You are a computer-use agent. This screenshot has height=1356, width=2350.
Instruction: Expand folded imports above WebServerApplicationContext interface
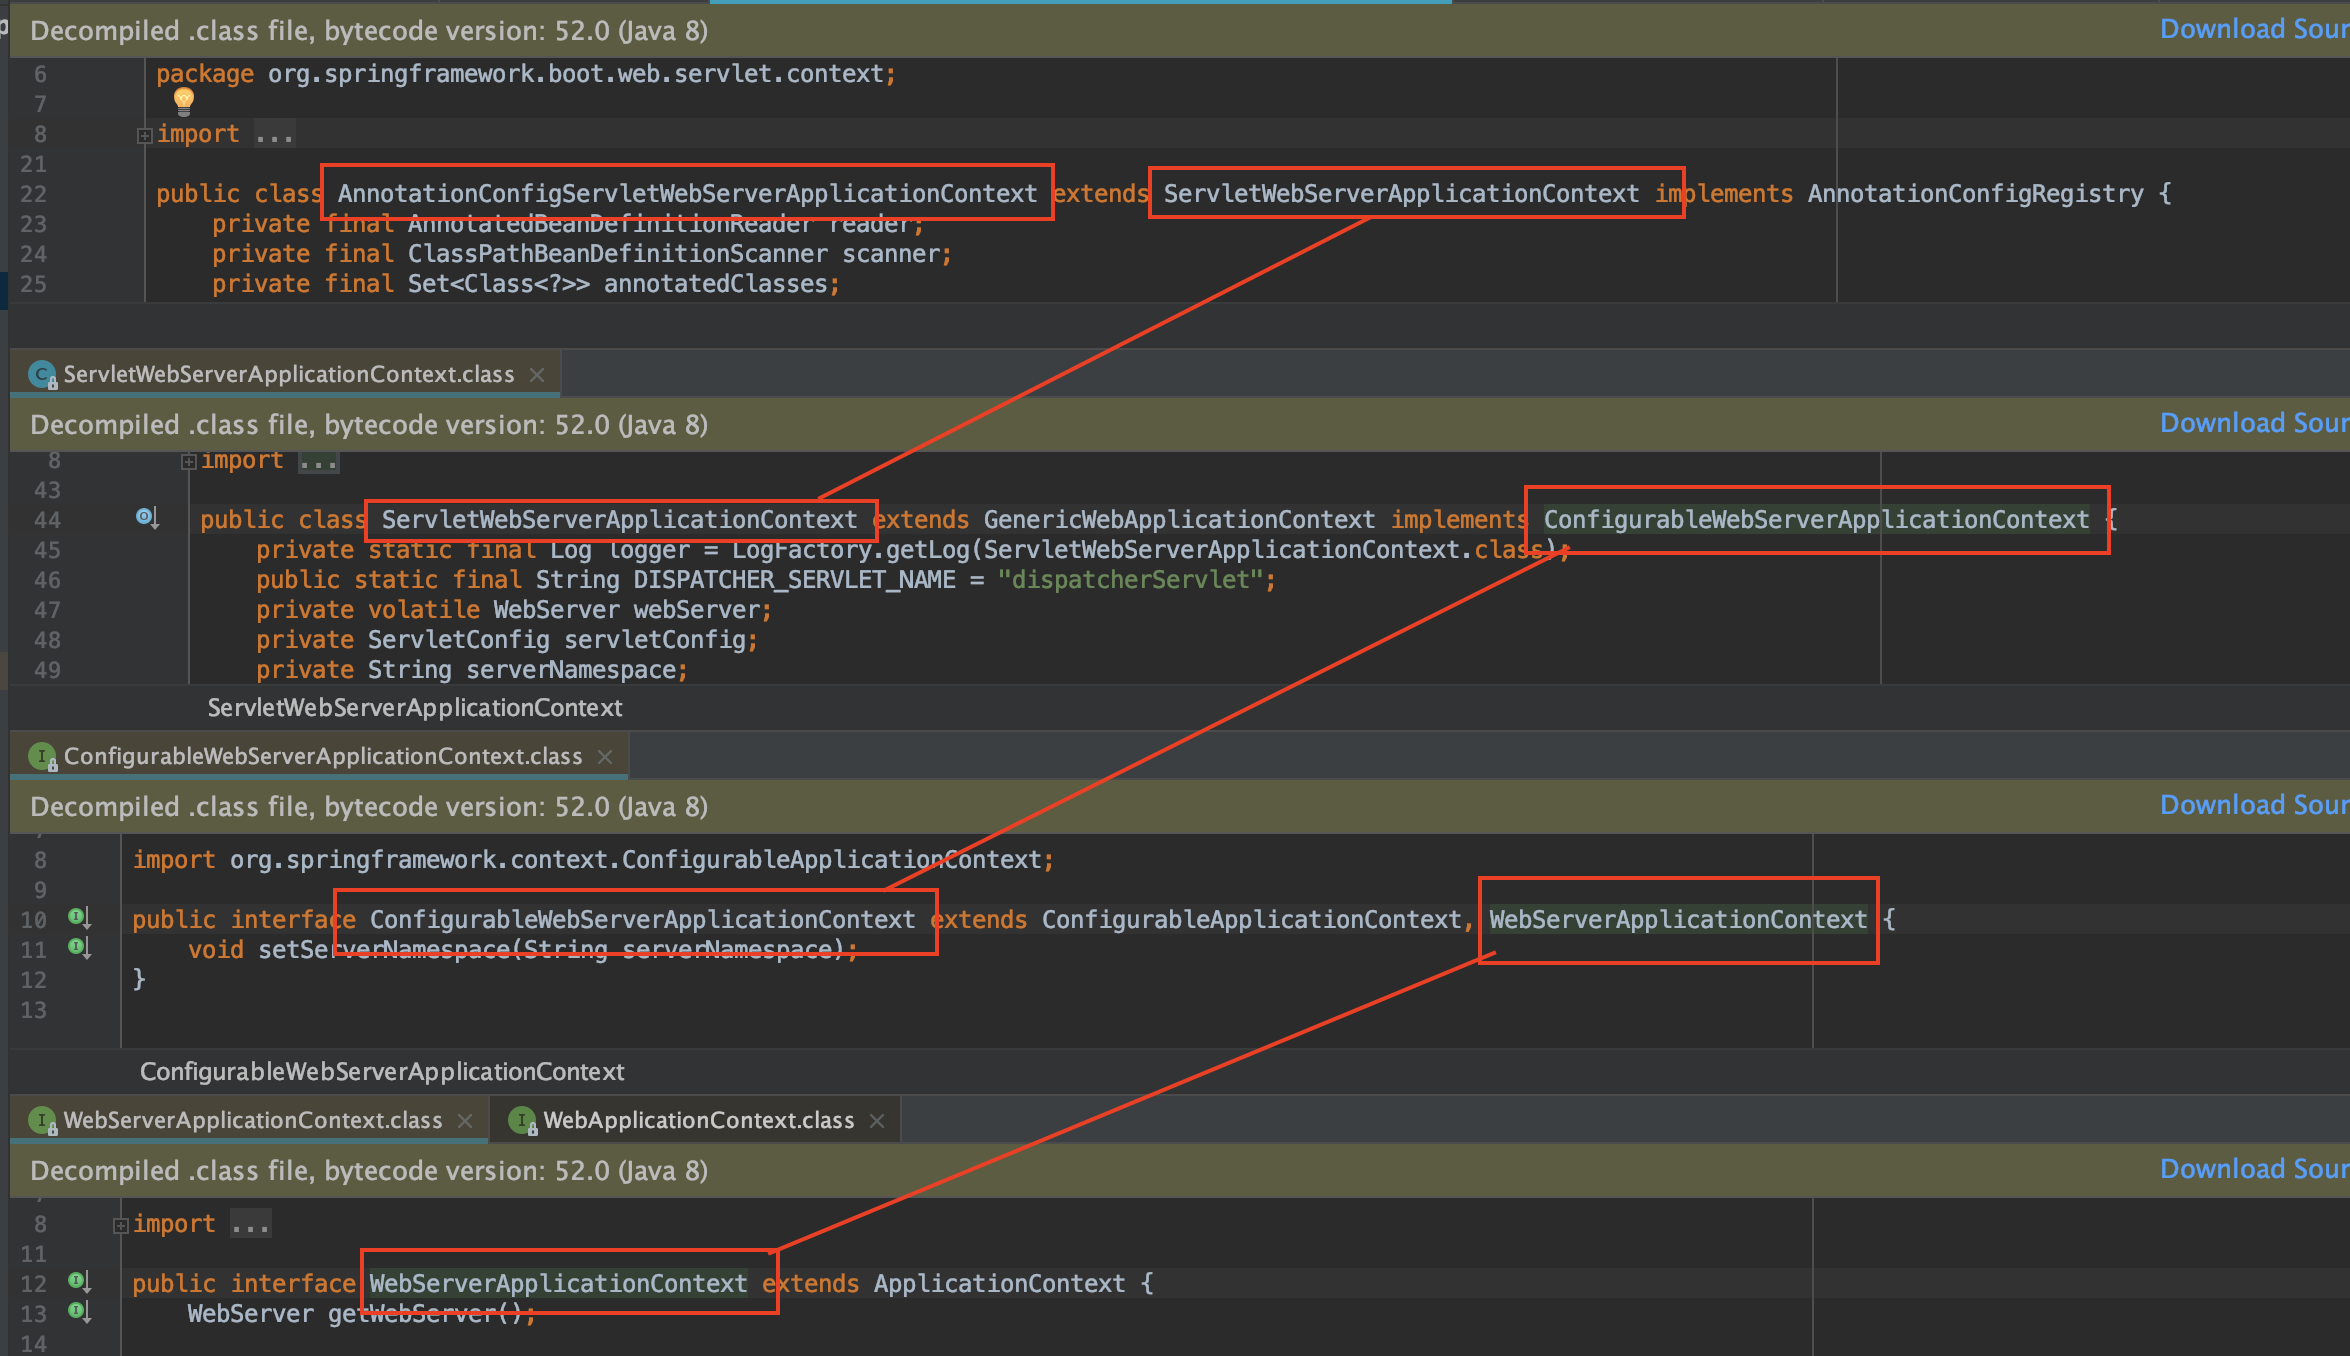tap(121, 1225)
